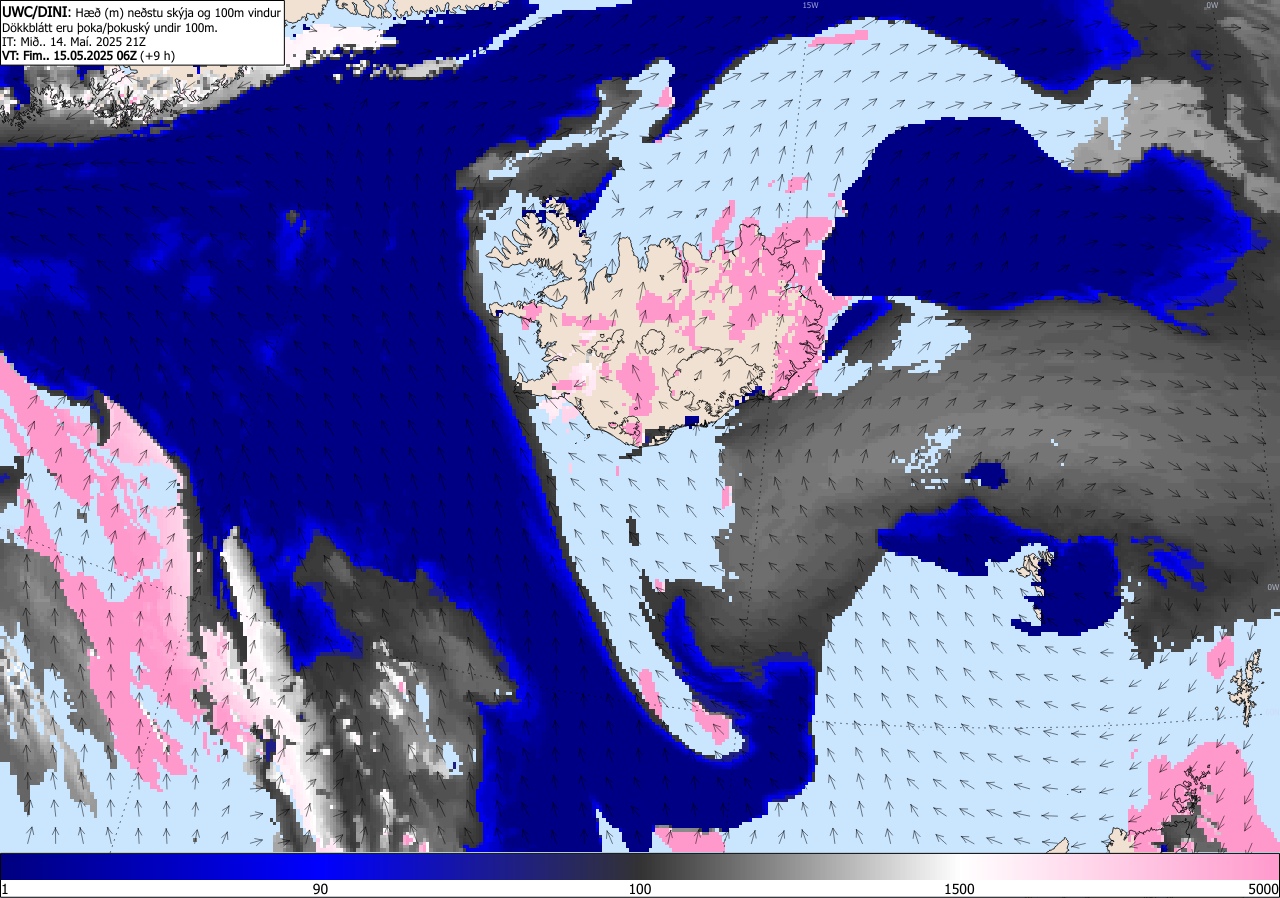Click the cloud-height color scale bar
This screenshot has width=1280, height=898.
pos(640,866)
